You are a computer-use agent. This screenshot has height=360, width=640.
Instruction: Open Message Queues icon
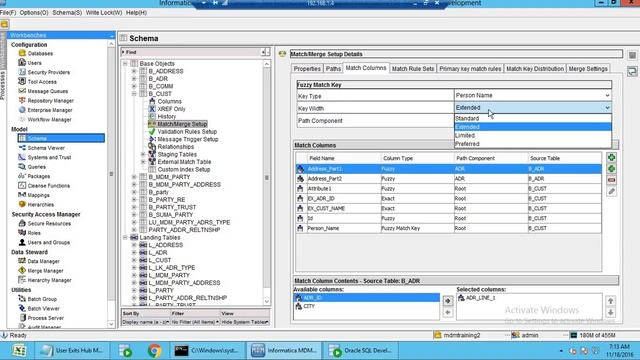click(x=22, y=91)
